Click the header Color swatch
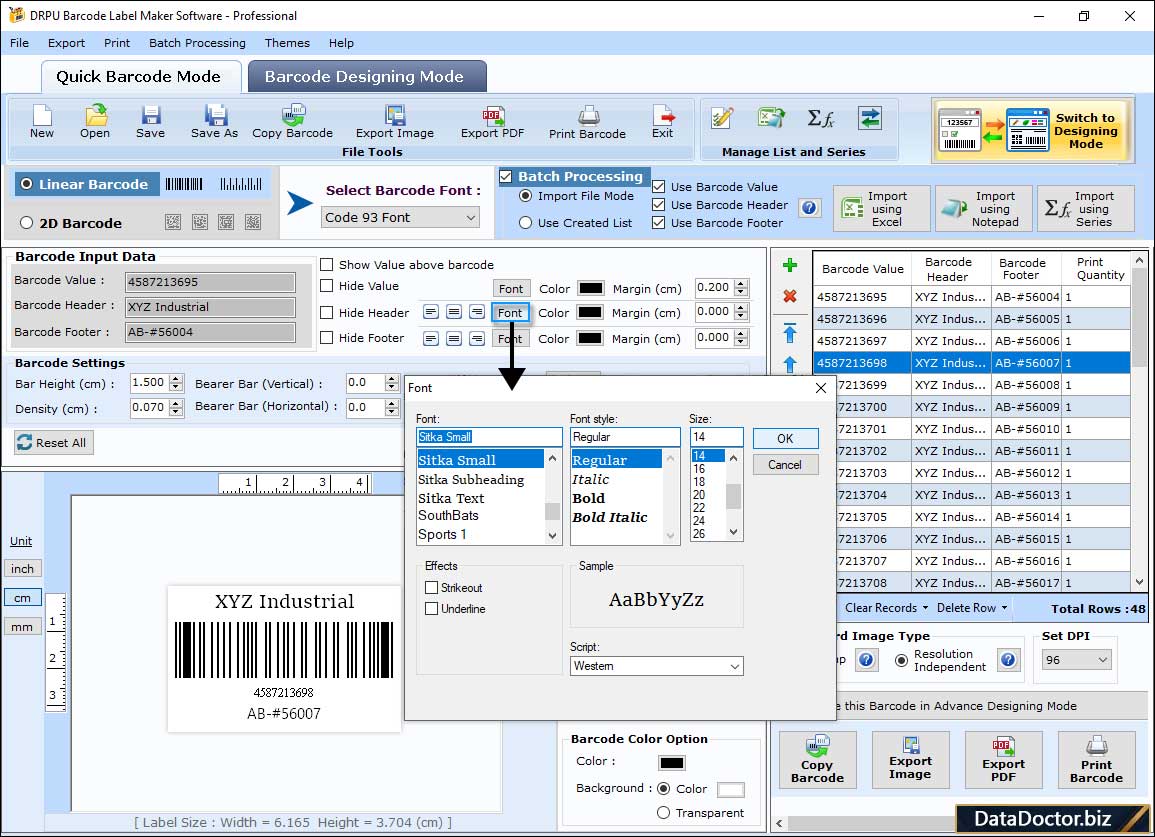 pyautogui.click(x=590, y=312)
